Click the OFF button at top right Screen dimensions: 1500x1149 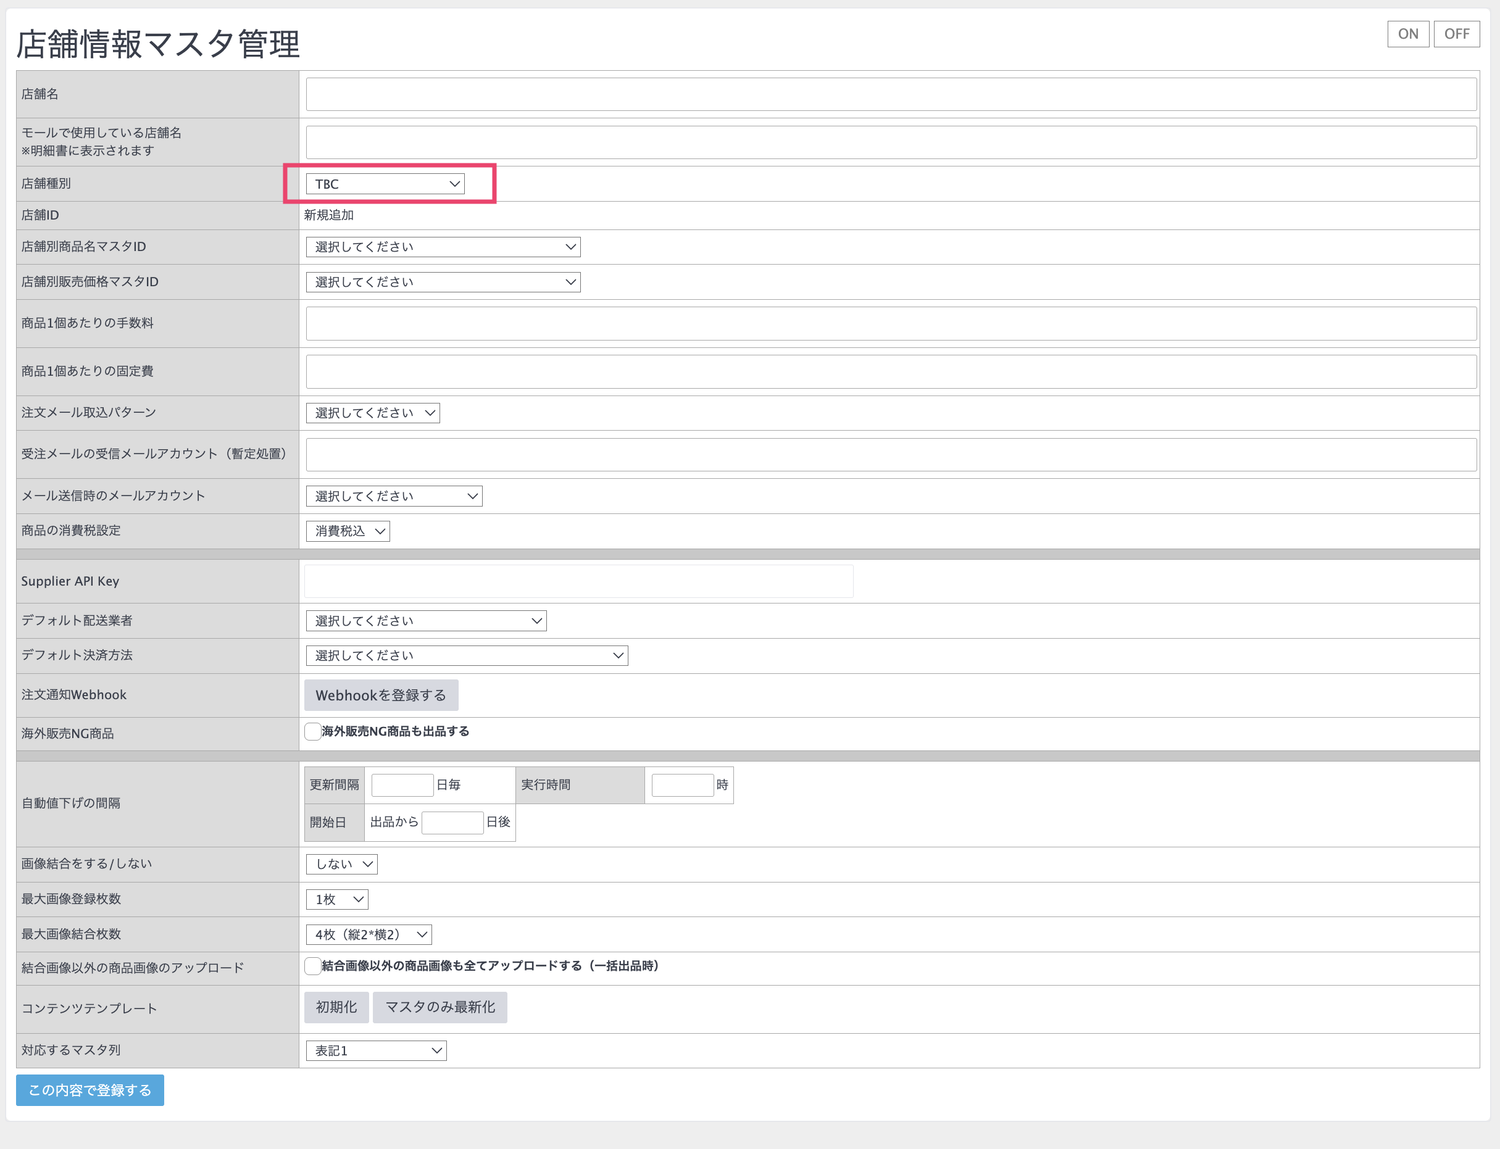1456,34
